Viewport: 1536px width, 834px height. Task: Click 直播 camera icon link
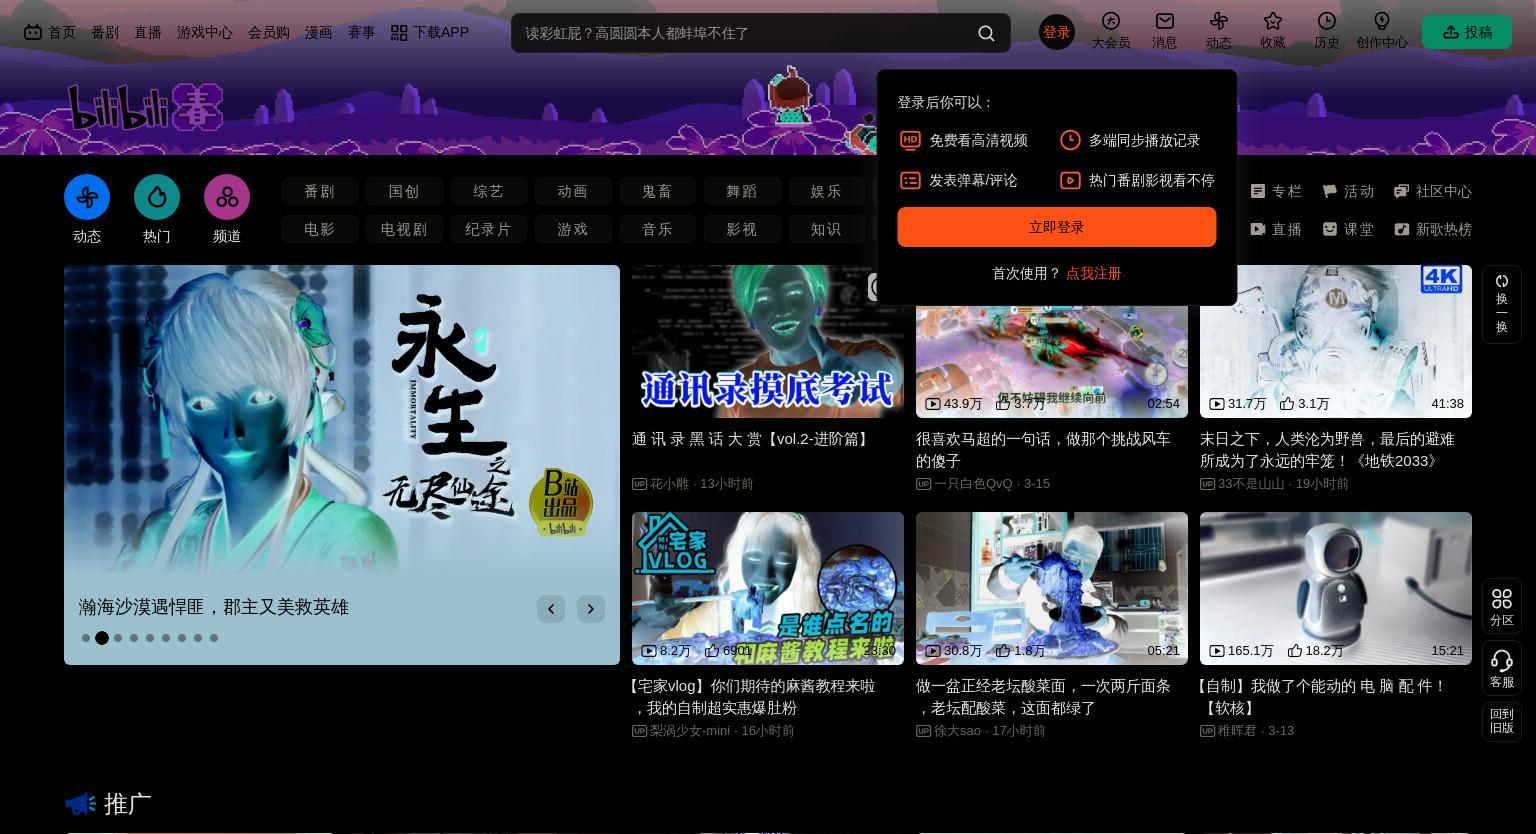pyautogui.click(x=1276, y=229)
